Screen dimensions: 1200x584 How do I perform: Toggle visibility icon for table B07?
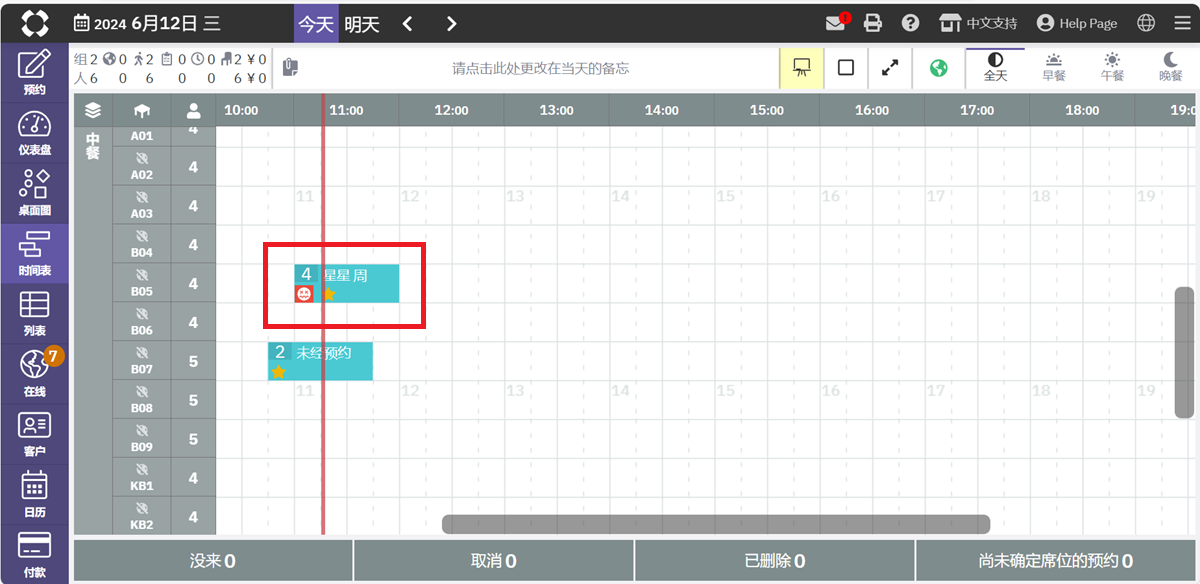(x=142, y=352)
